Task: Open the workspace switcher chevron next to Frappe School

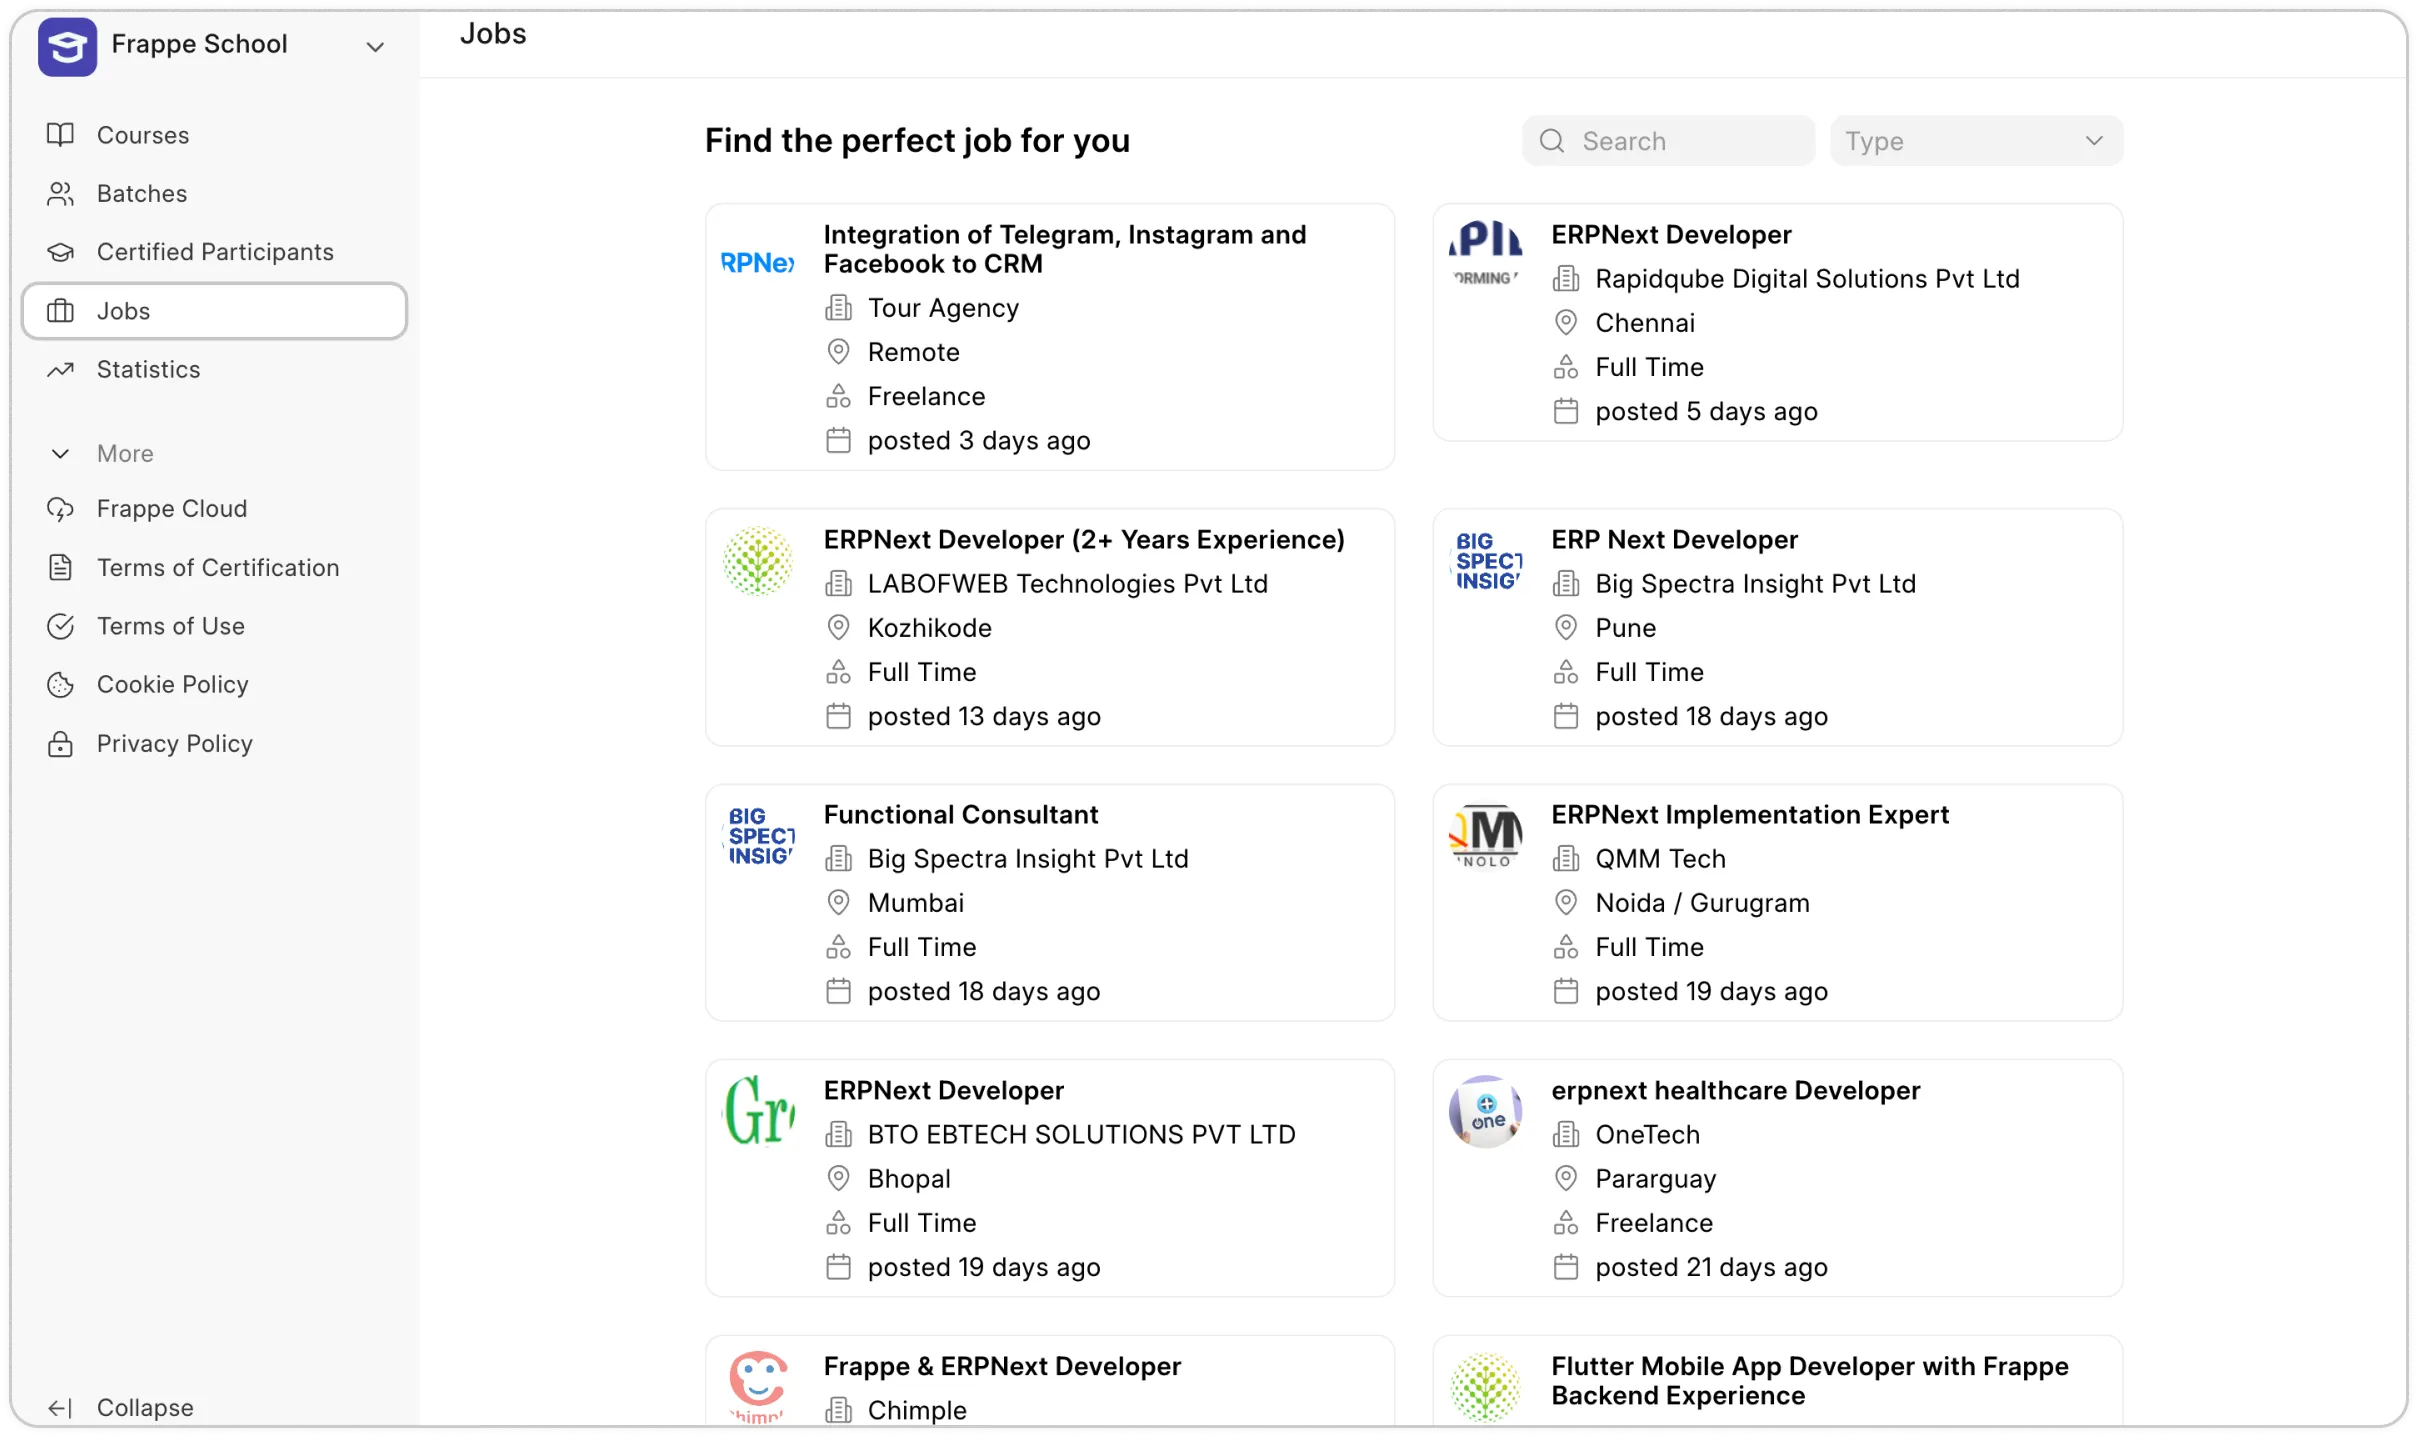Action: [375, 47]
